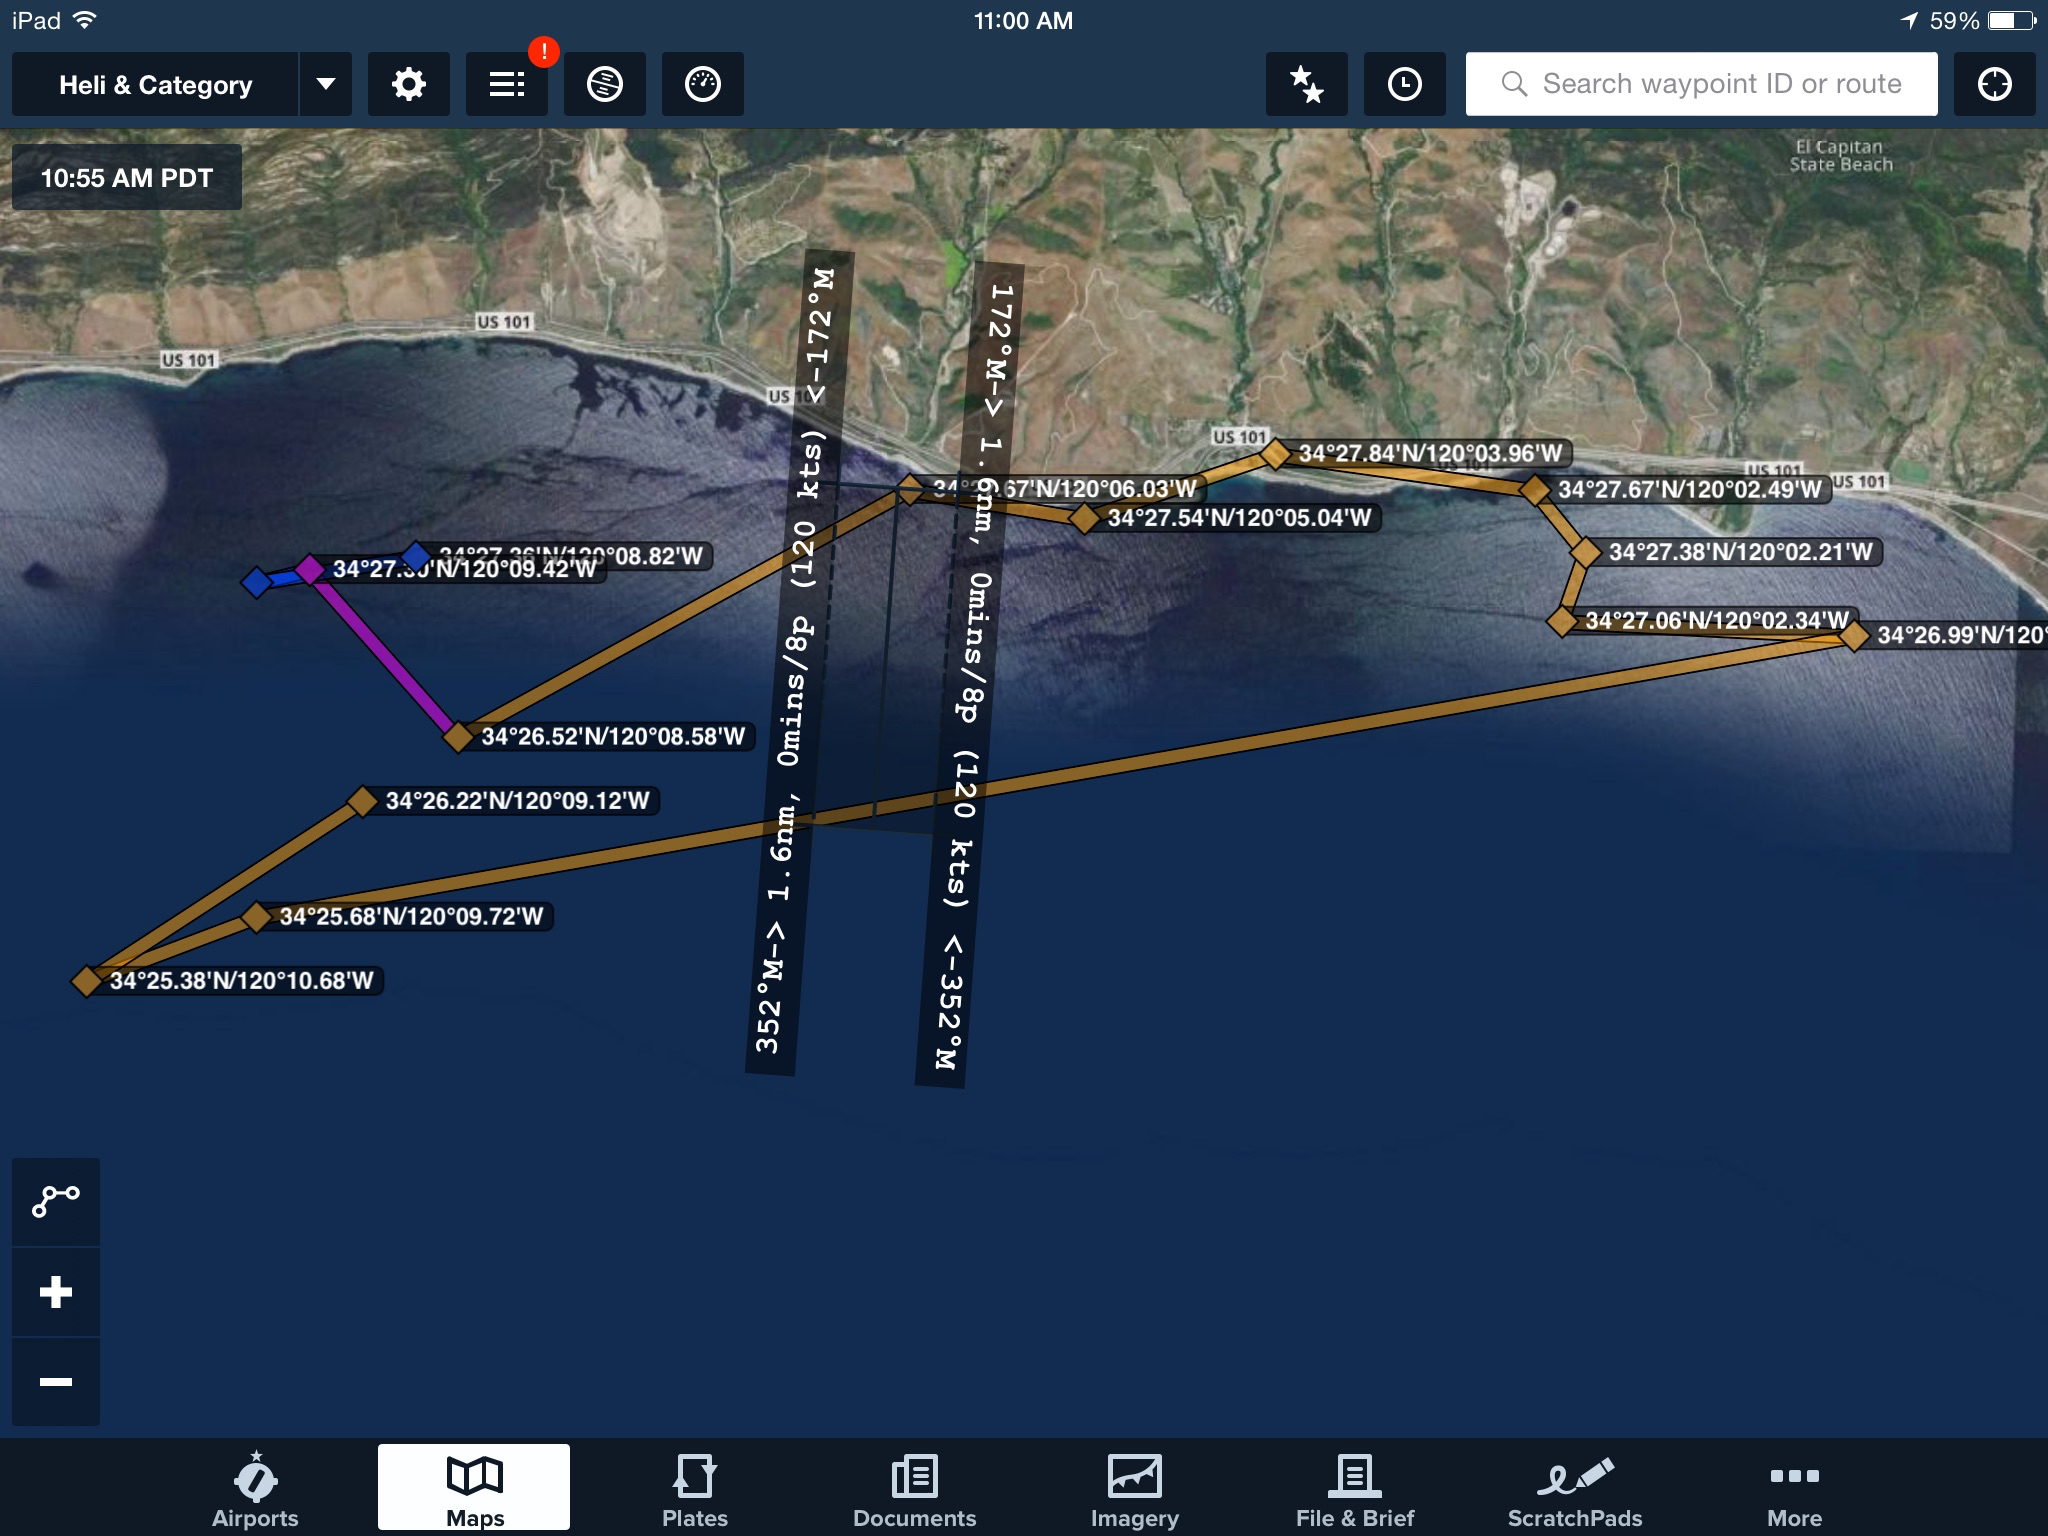The image size is (2048, 1536).
Task: Select the weather layers globe icon
Action: (x=604, y=84)
